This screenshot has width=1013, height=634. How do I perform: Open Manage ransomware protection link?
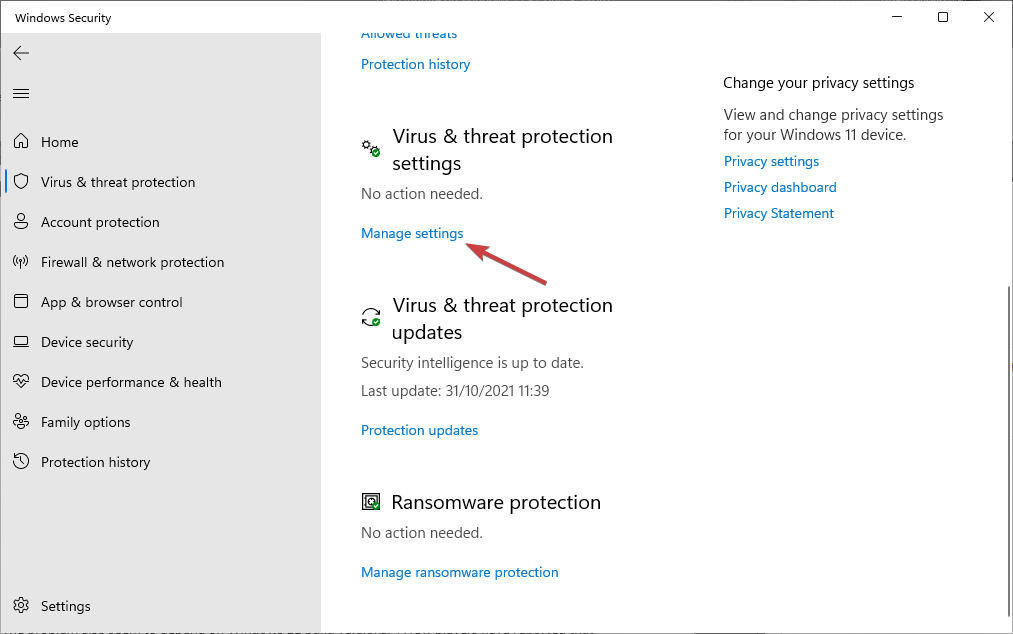(459, 573)
